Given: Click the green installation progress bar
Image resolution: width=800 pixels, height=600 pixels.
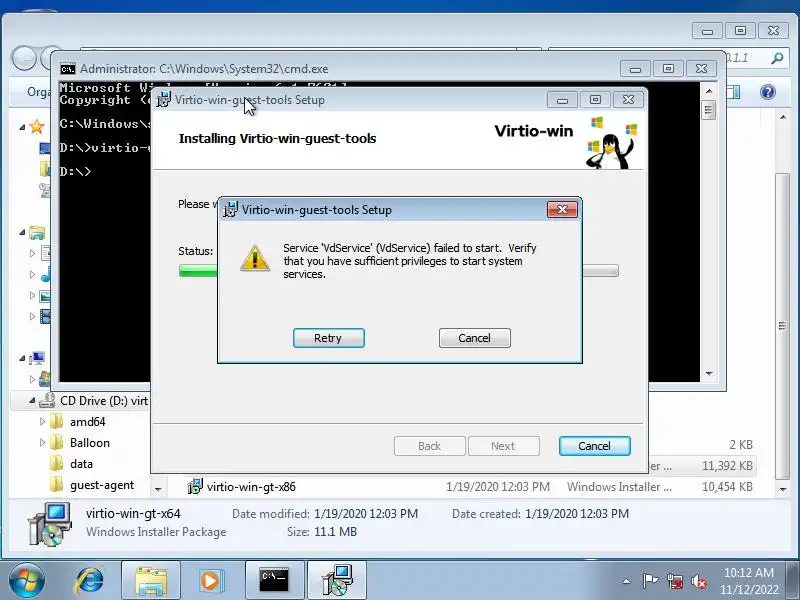Looking at the screenshot, I should (198, 270).
